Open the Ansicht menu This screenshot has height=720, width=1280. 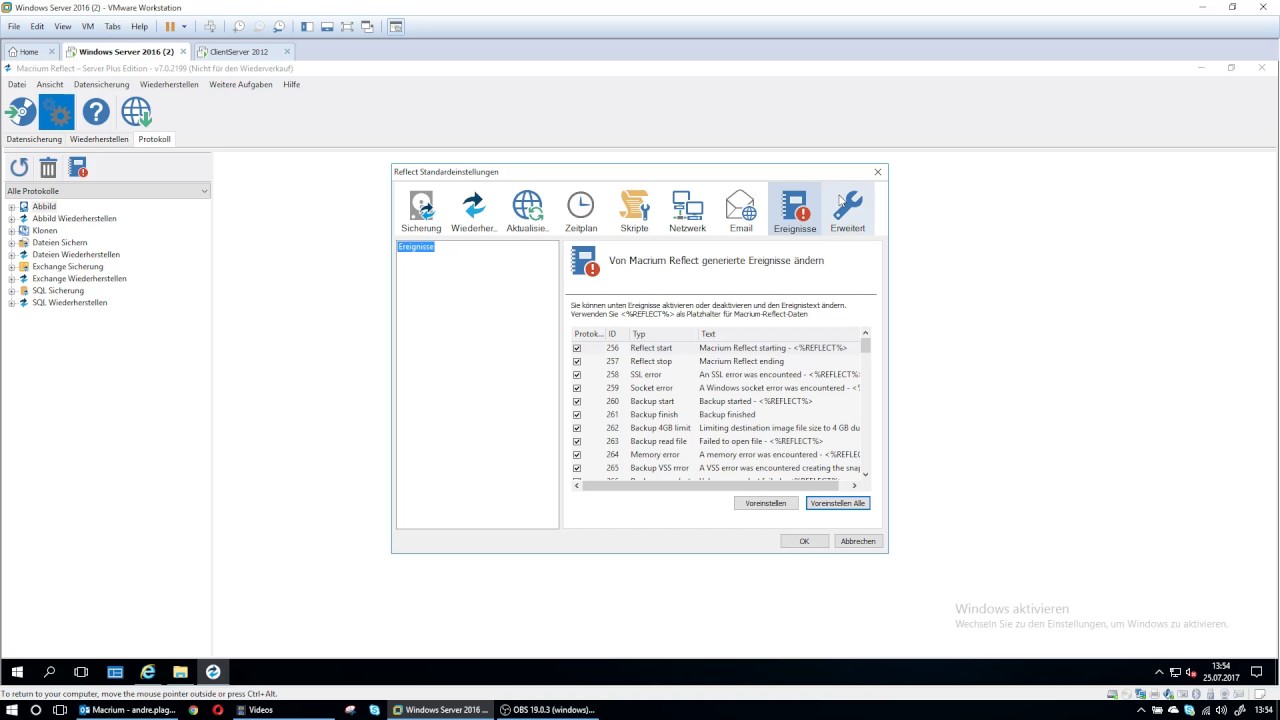coord(50,84)
